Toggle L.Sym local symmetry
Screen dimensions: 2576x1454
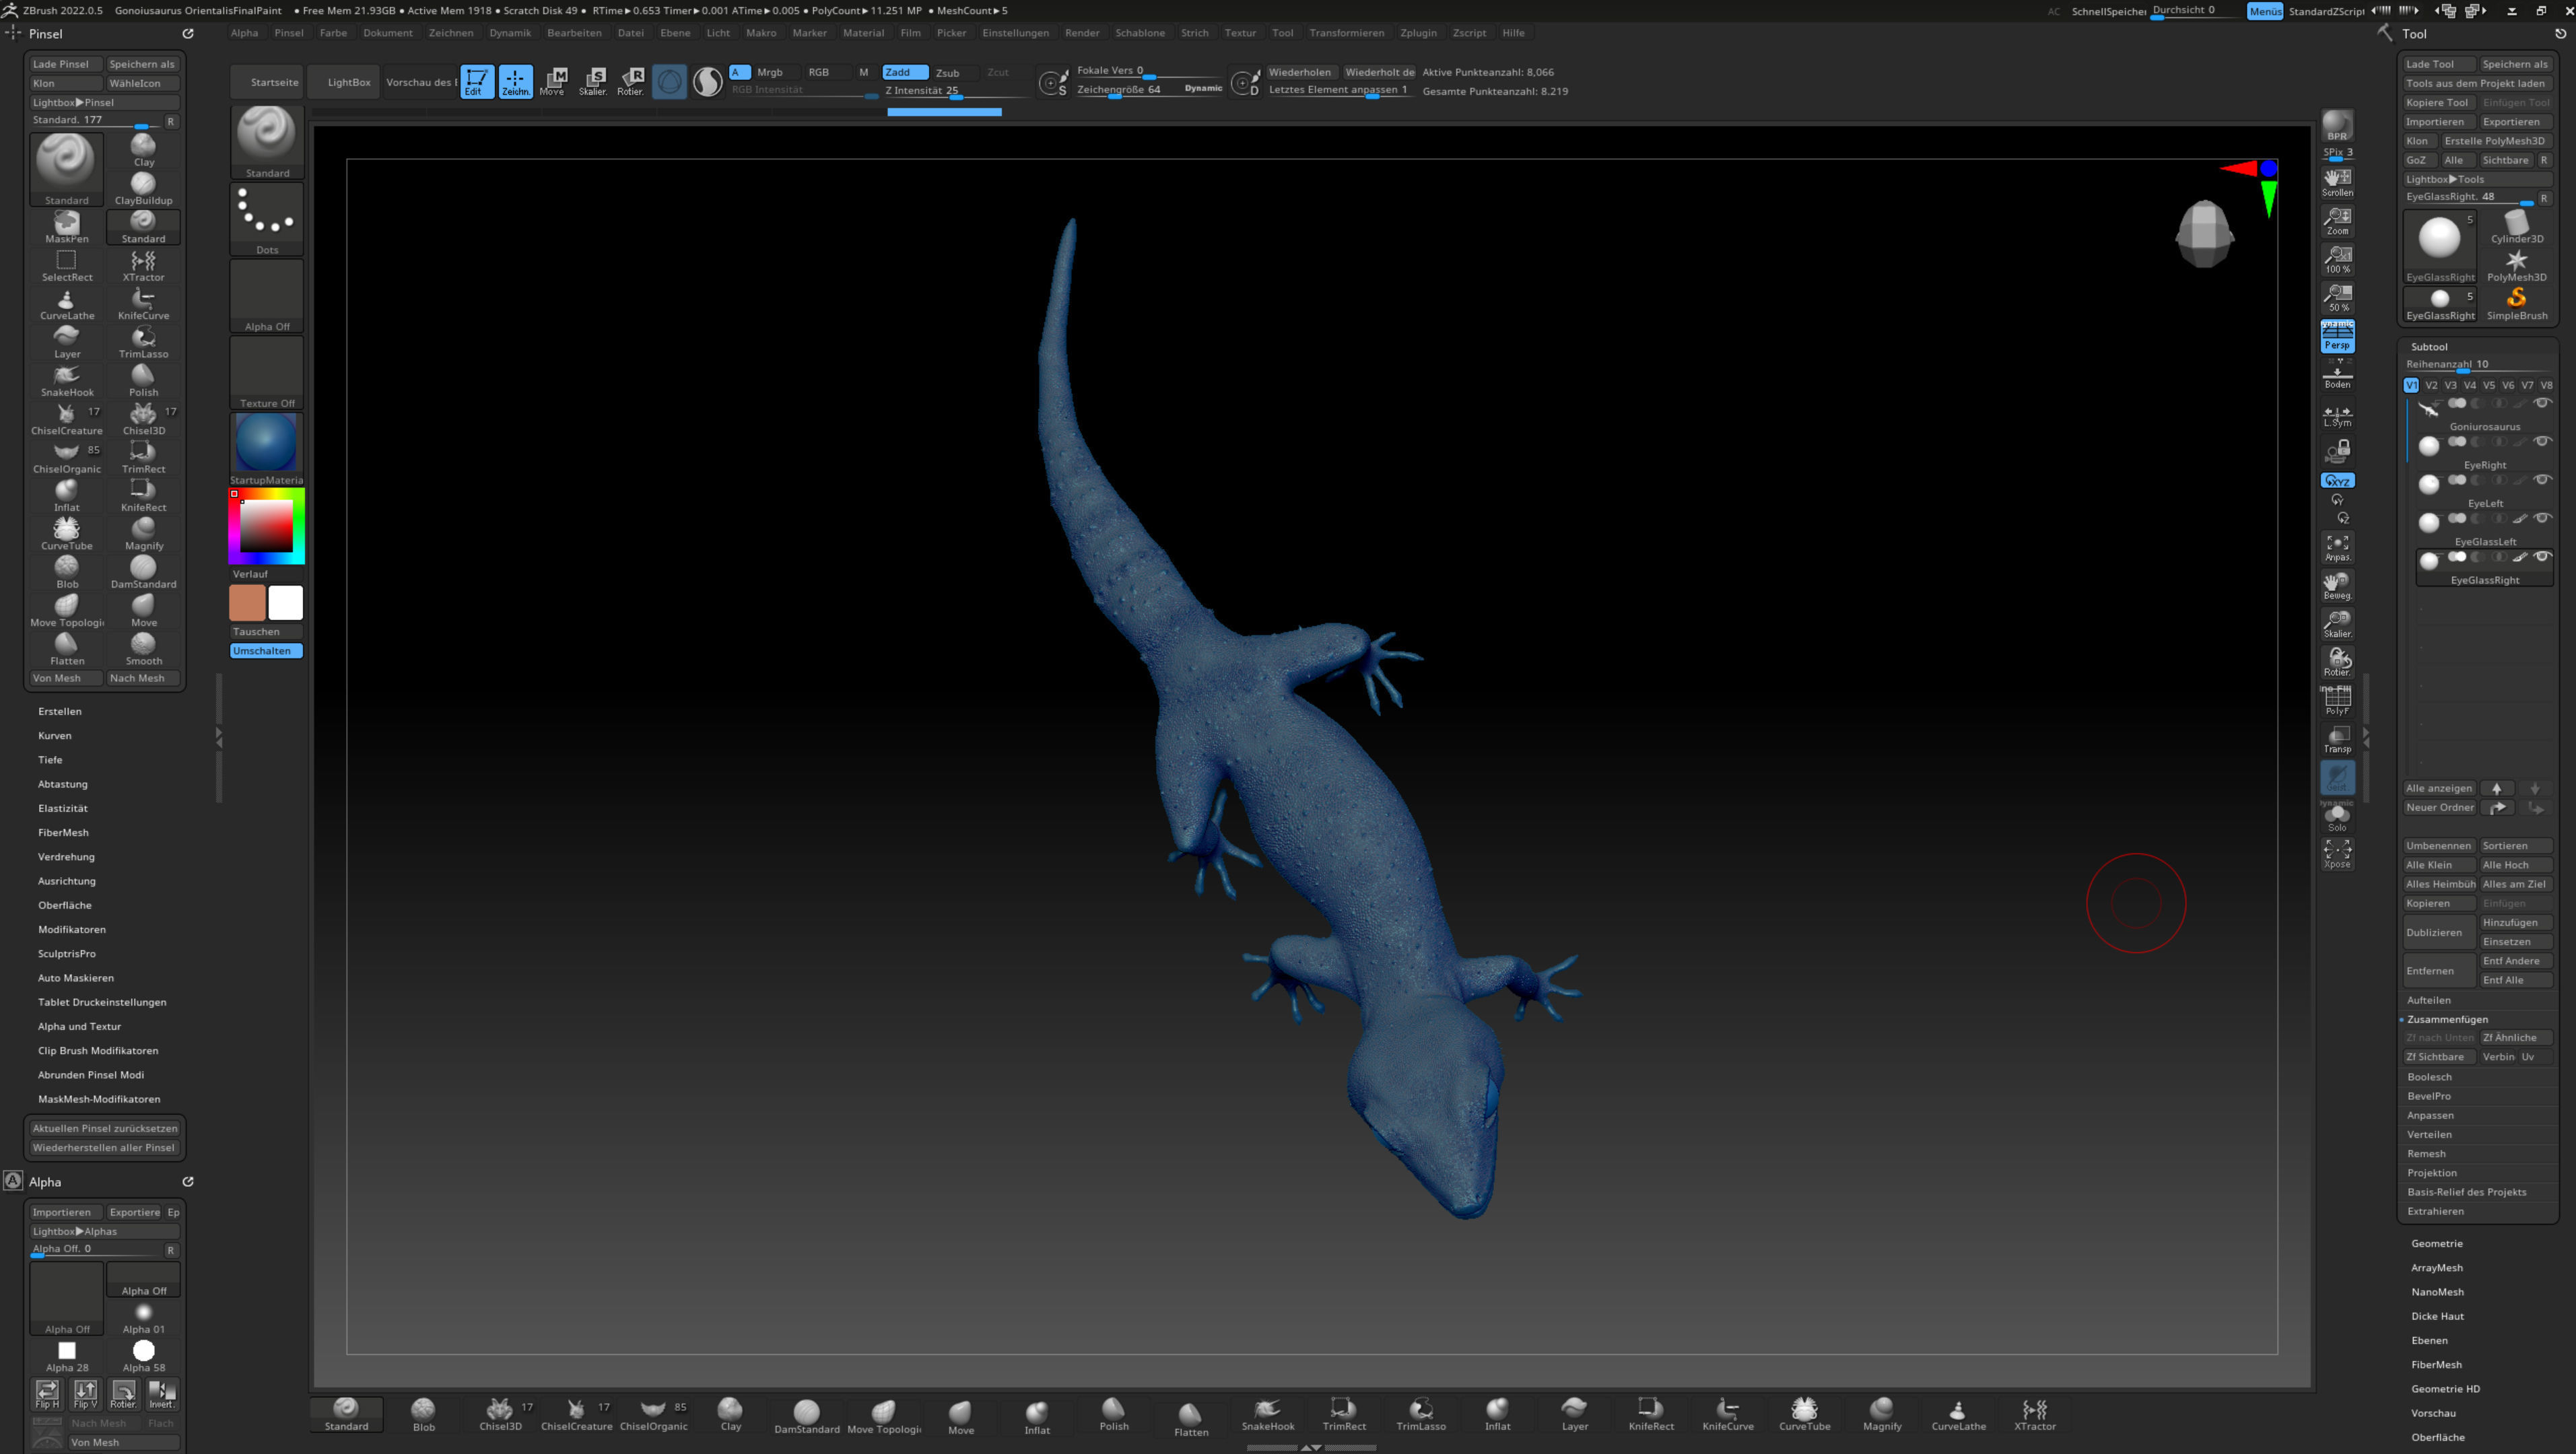click(2337, 415)
